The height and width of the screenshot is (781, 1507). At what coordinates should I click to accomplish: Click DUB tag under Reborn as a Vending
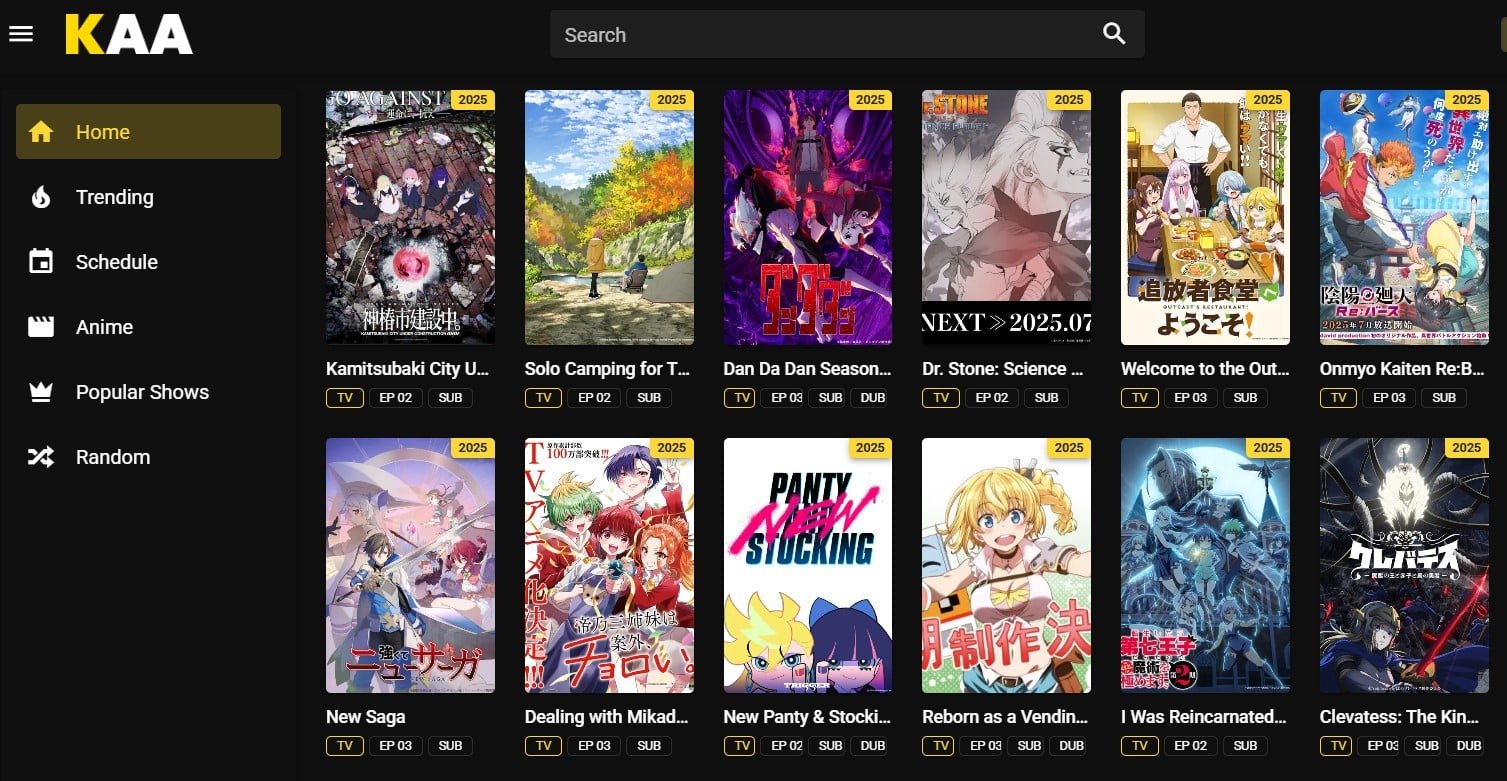1071,746
